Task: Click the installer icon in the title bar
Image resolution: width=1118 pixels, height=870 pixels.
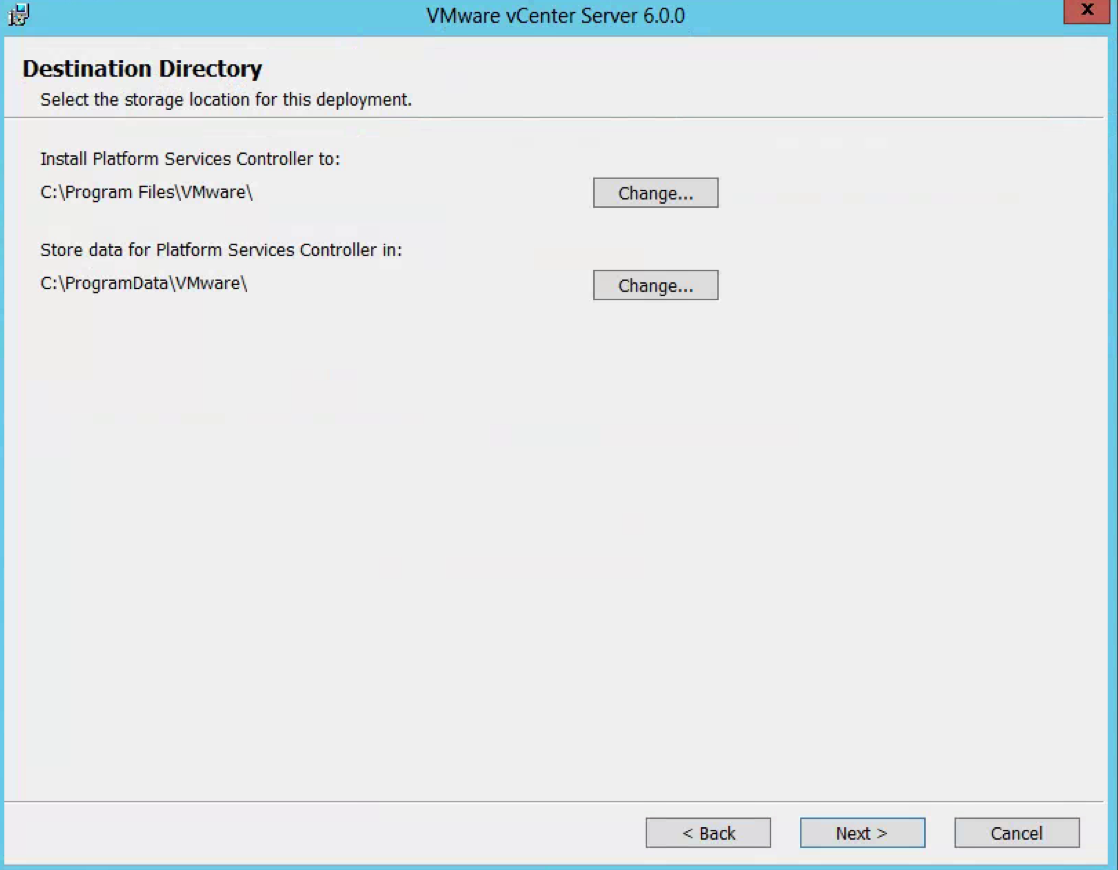Action: pos(18,14)
